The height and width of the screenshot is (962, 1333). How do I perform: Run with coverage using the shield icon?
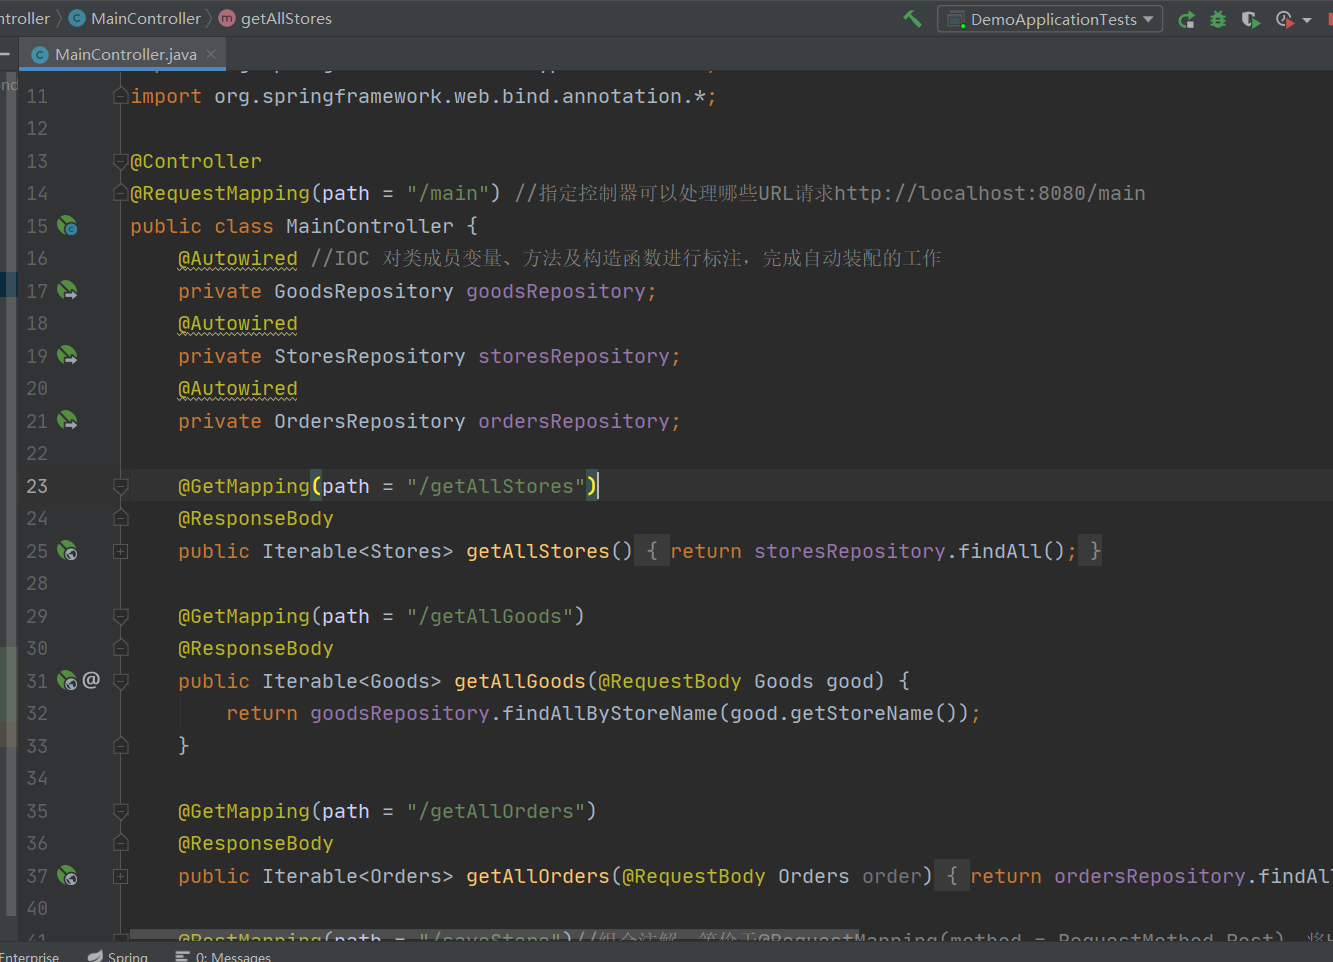point(1250,19)
